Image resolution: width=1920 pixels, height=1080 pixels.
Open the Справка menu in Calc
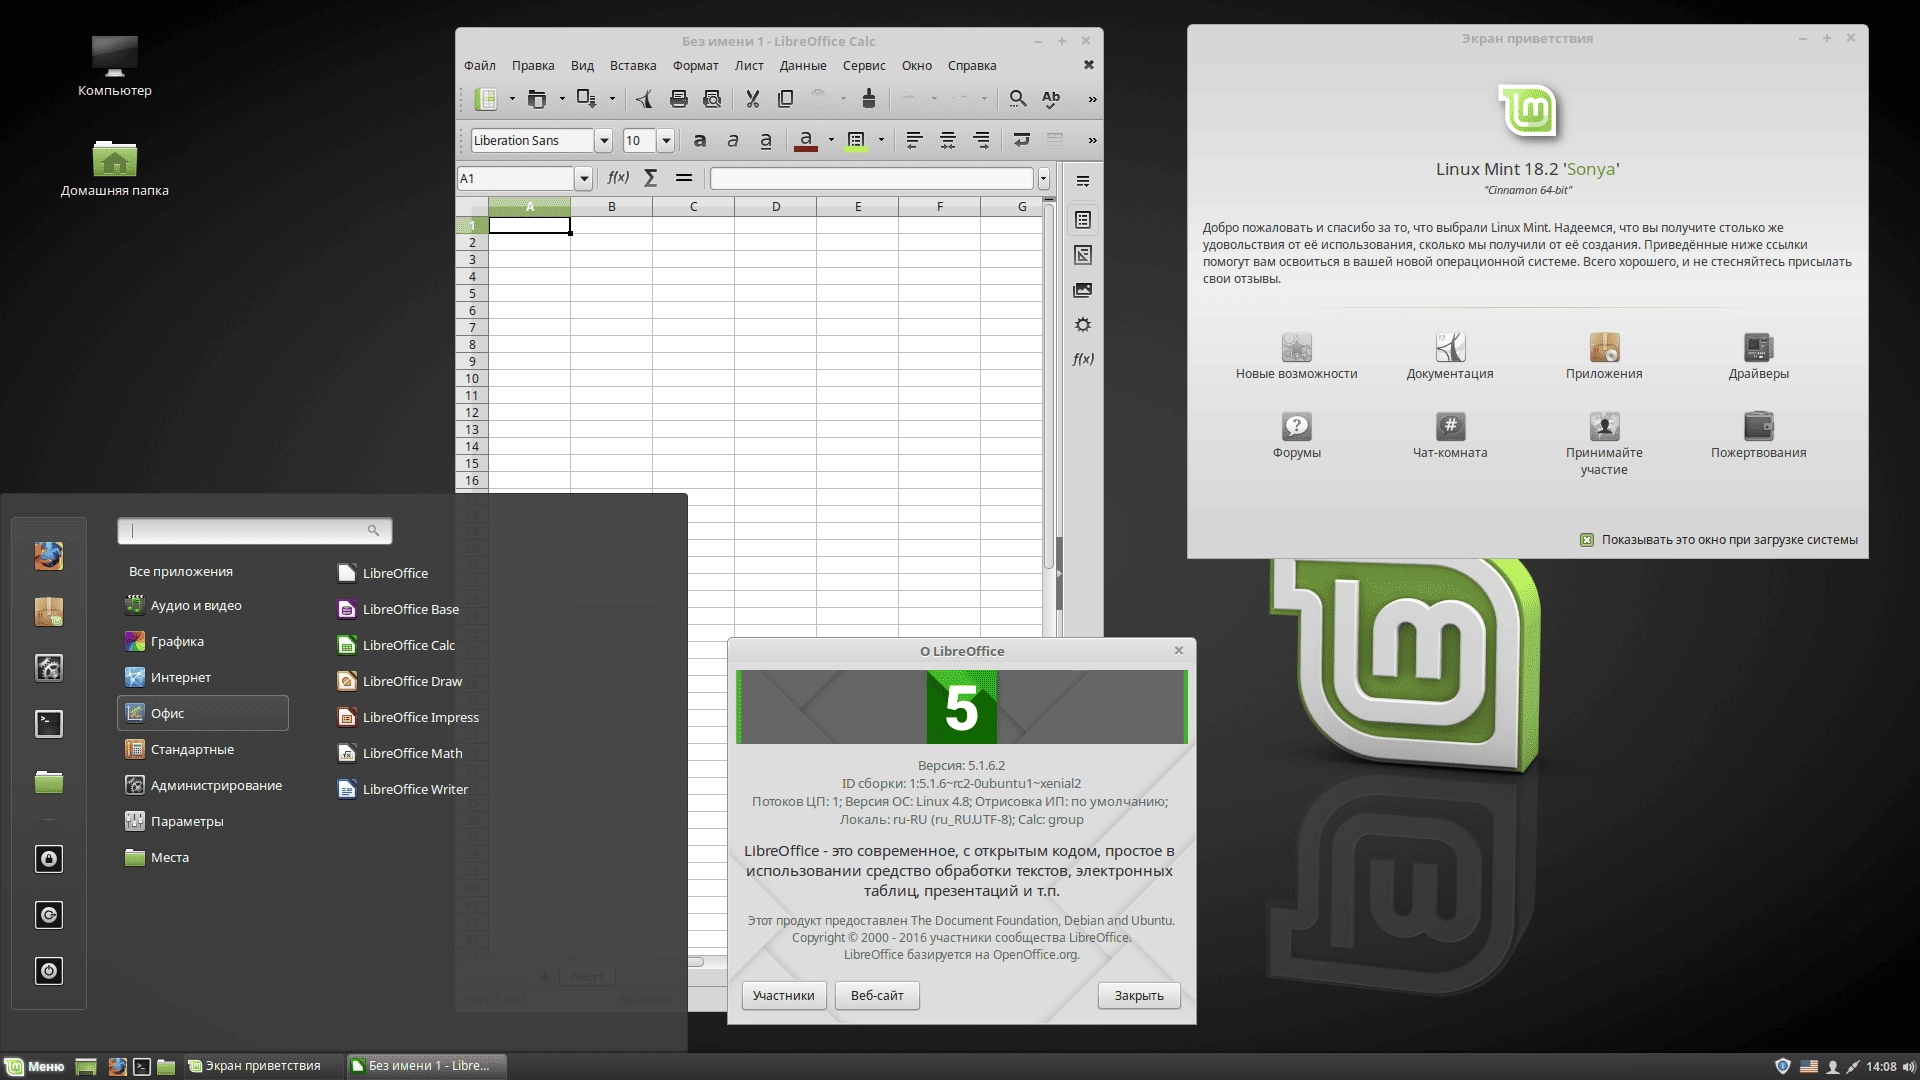point(972,66)
